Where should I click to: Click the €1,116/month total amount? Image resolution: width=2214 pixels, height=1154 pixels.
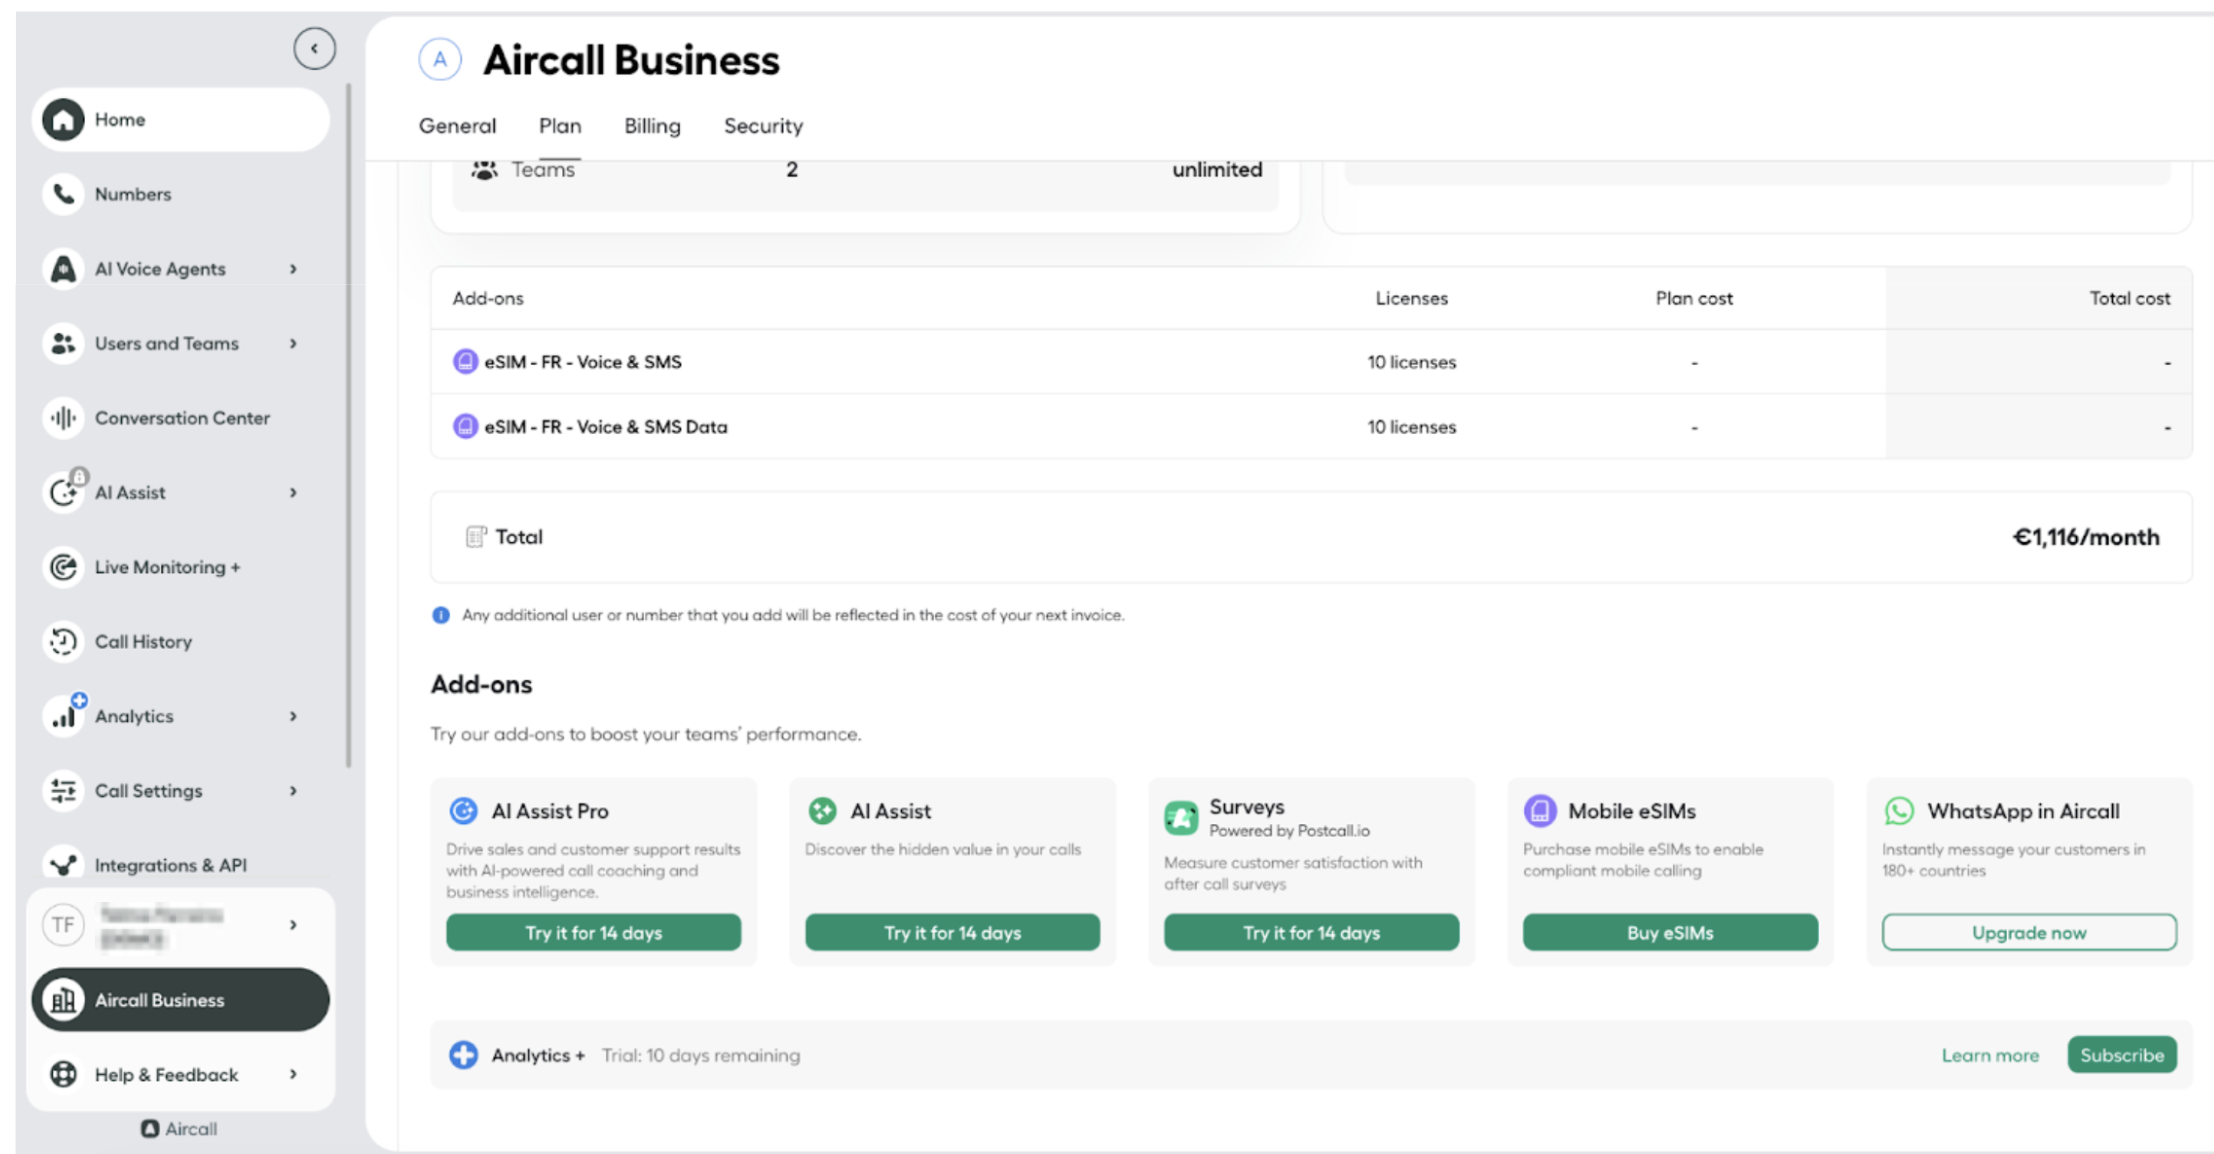click(x=2086, y=537)
